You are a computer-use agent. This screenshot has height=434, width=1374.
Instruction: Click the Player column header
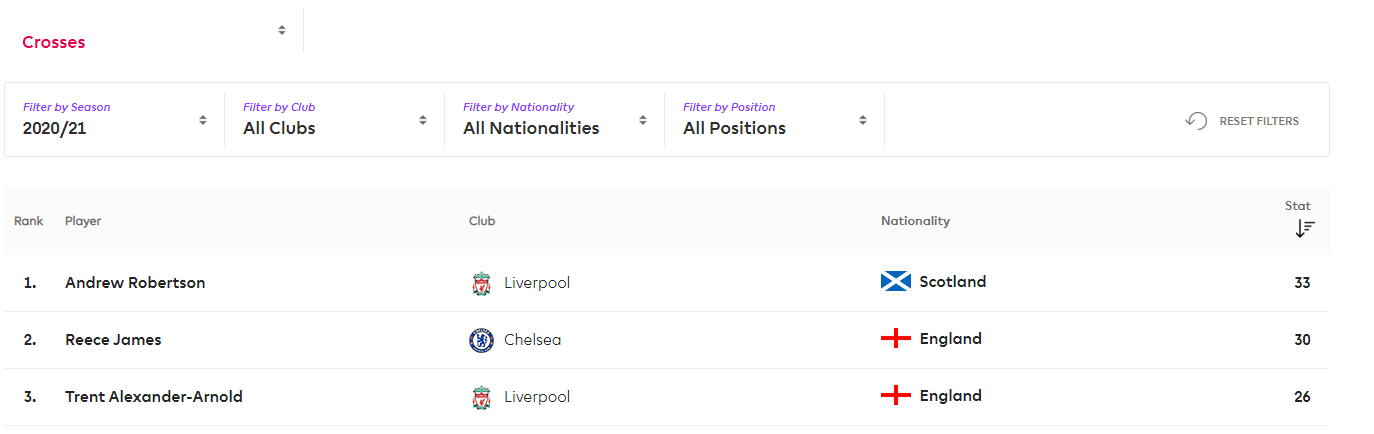pos(83,221)
